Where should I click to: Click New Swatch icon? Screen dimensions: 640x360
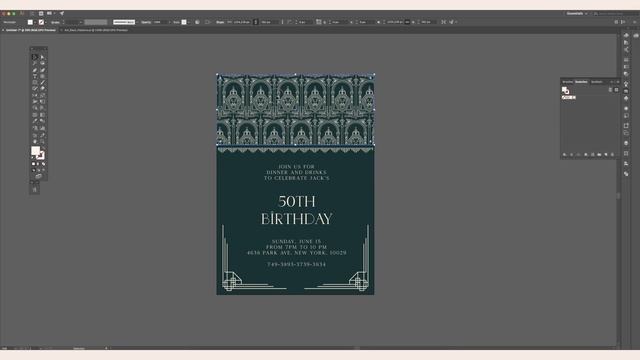[x=606, y=155]
